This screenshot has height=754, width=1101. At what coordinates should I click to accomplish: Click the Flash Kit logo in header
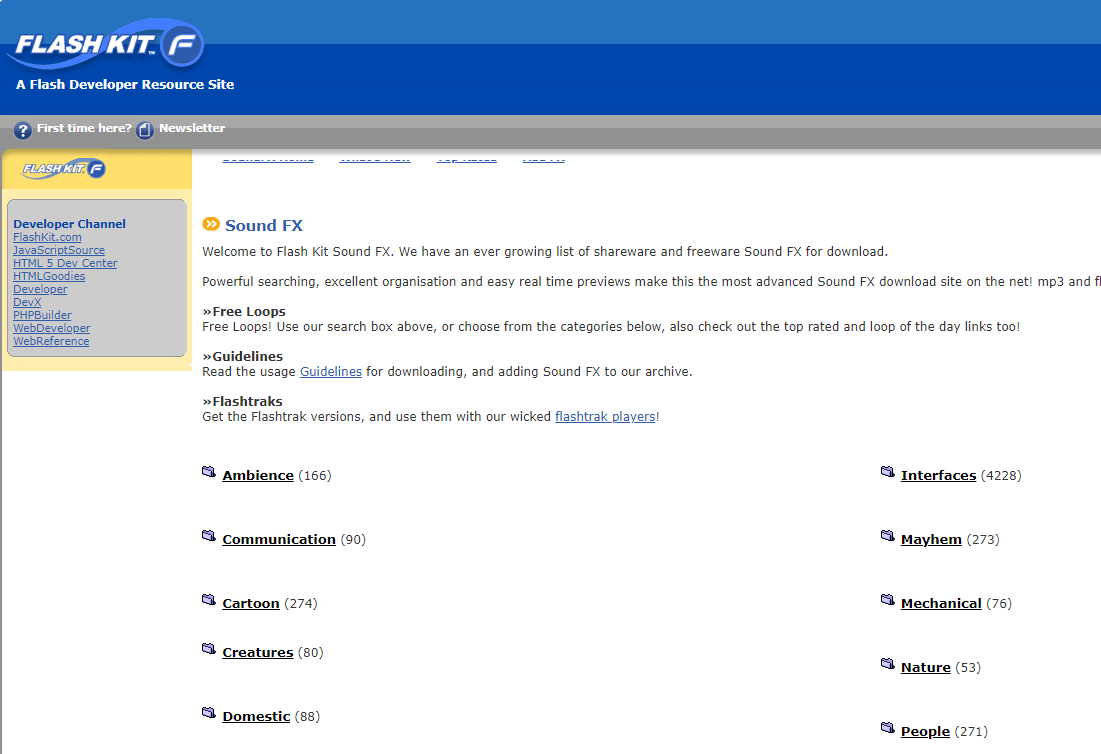[x=105, y=44]
